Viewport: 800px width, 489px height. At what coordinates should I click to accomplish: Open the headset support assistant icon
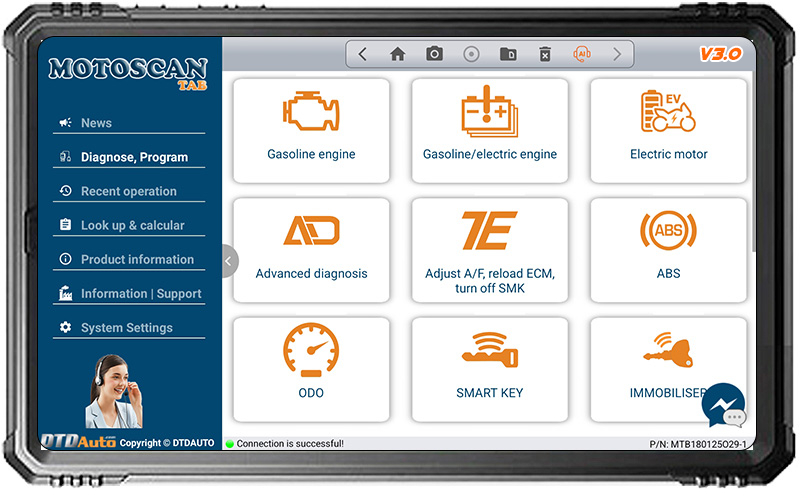tap(582, 54)
